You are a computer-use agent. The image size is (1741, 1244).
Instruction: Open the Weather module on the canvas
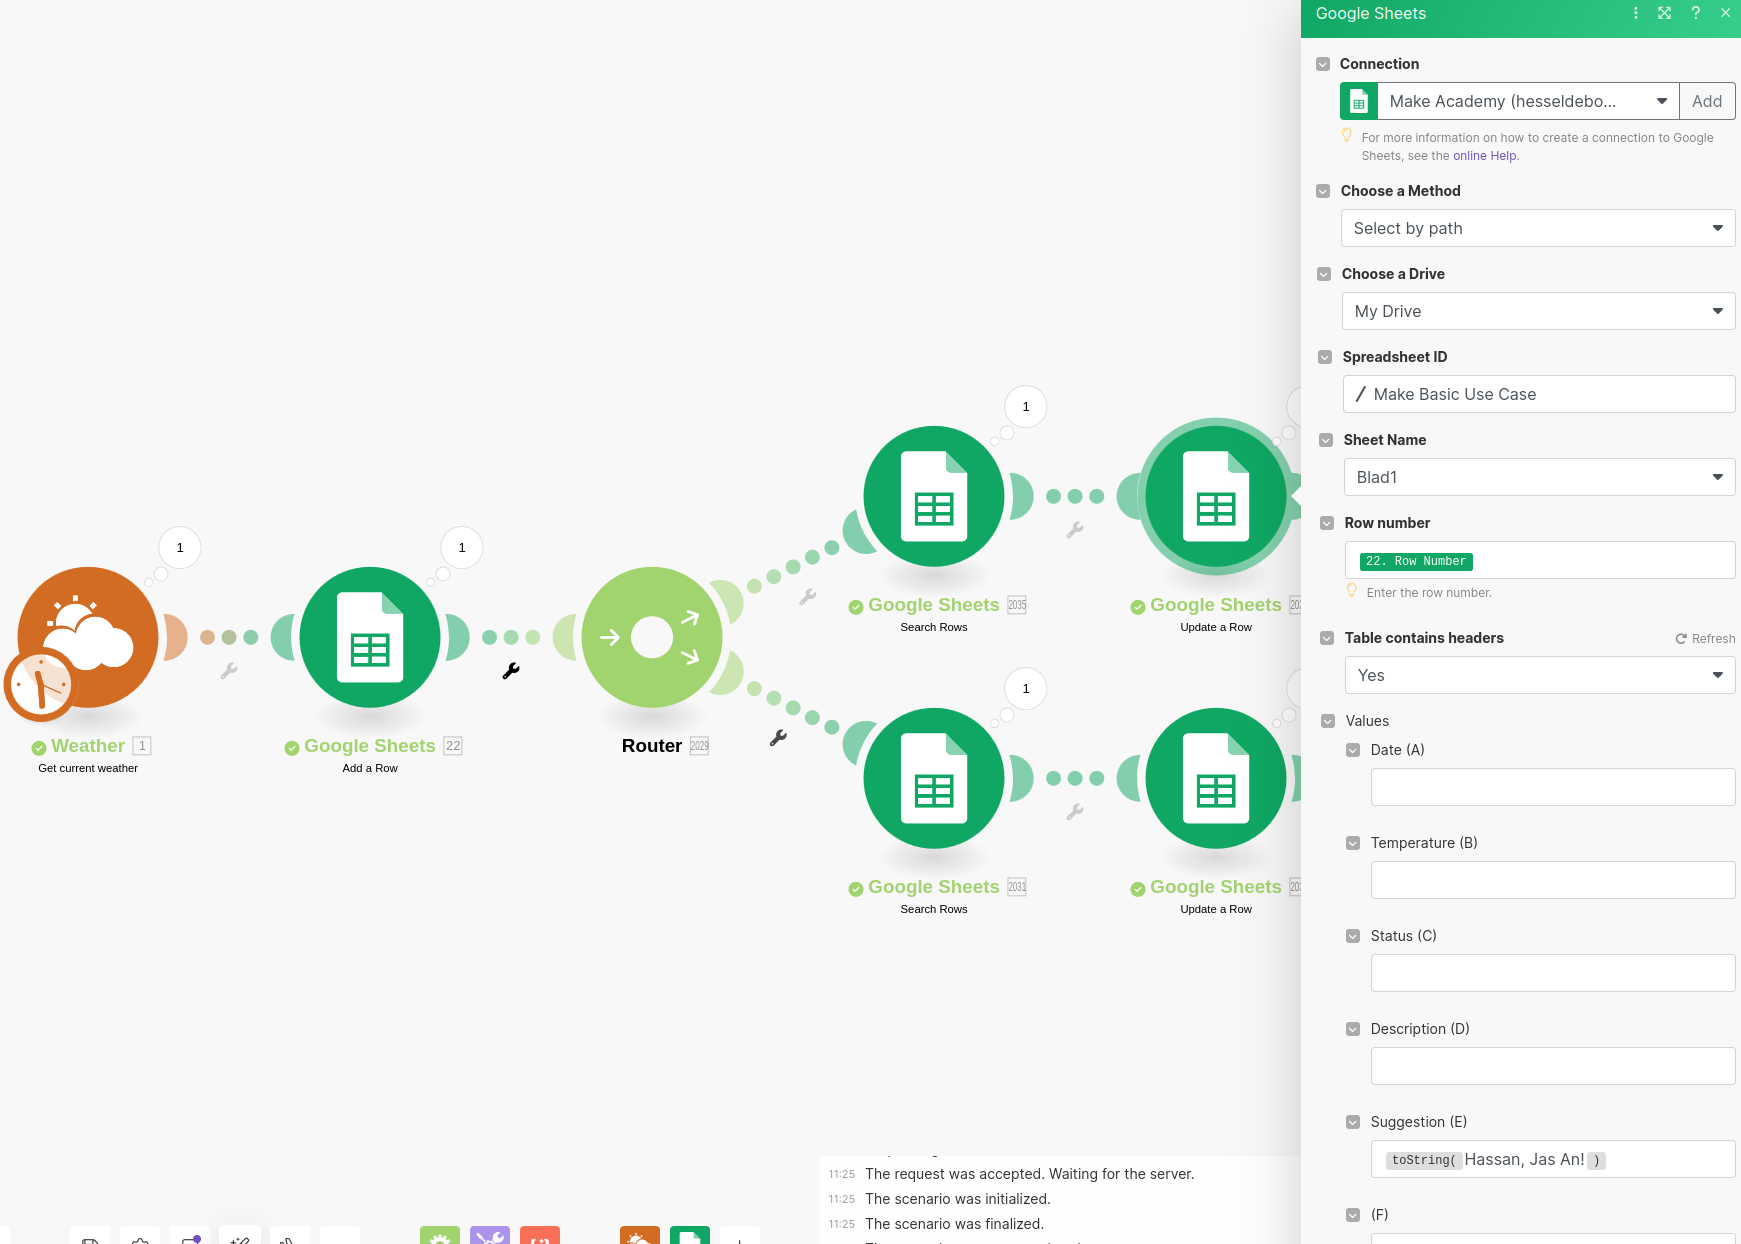pyautogui.click(x=88, y=637)
